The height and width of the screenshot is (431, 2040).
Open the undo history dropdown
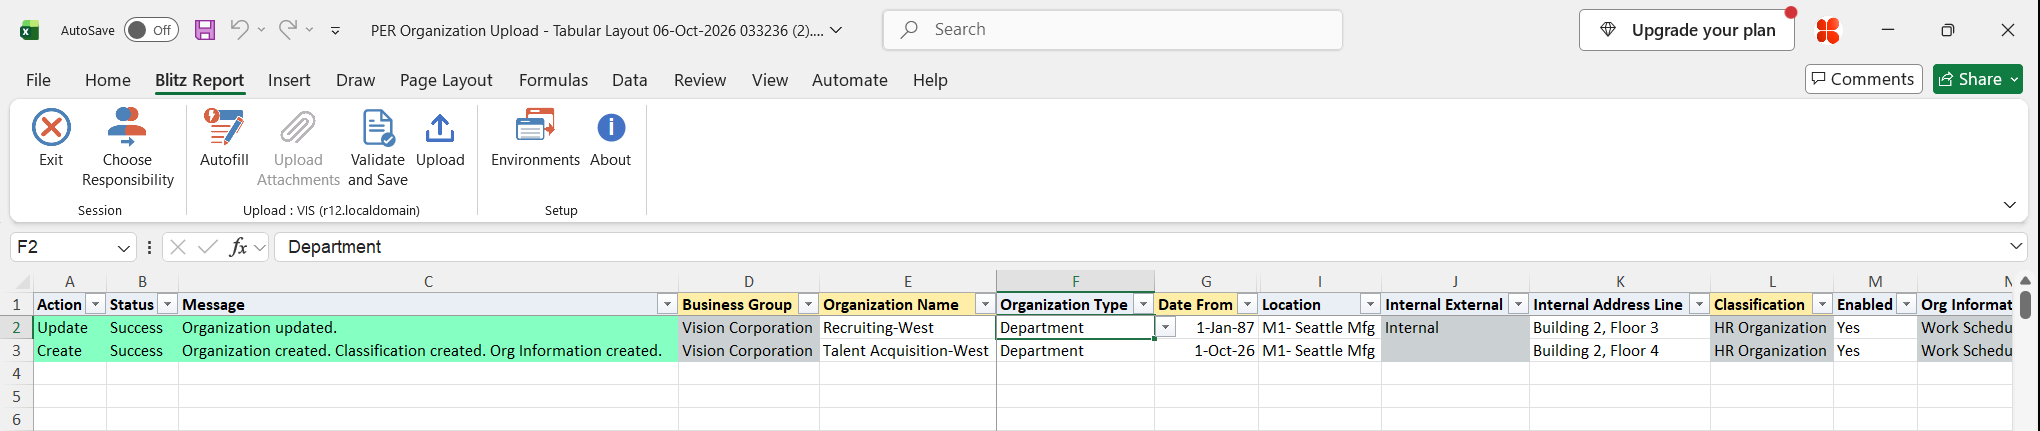pyautogui.click(x=262, y=30)
